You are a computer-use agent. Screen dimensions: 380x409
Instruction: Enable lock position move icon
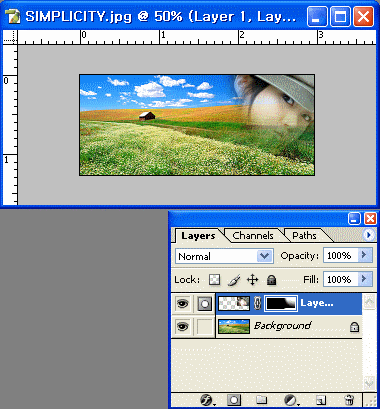tap(252, 280)
